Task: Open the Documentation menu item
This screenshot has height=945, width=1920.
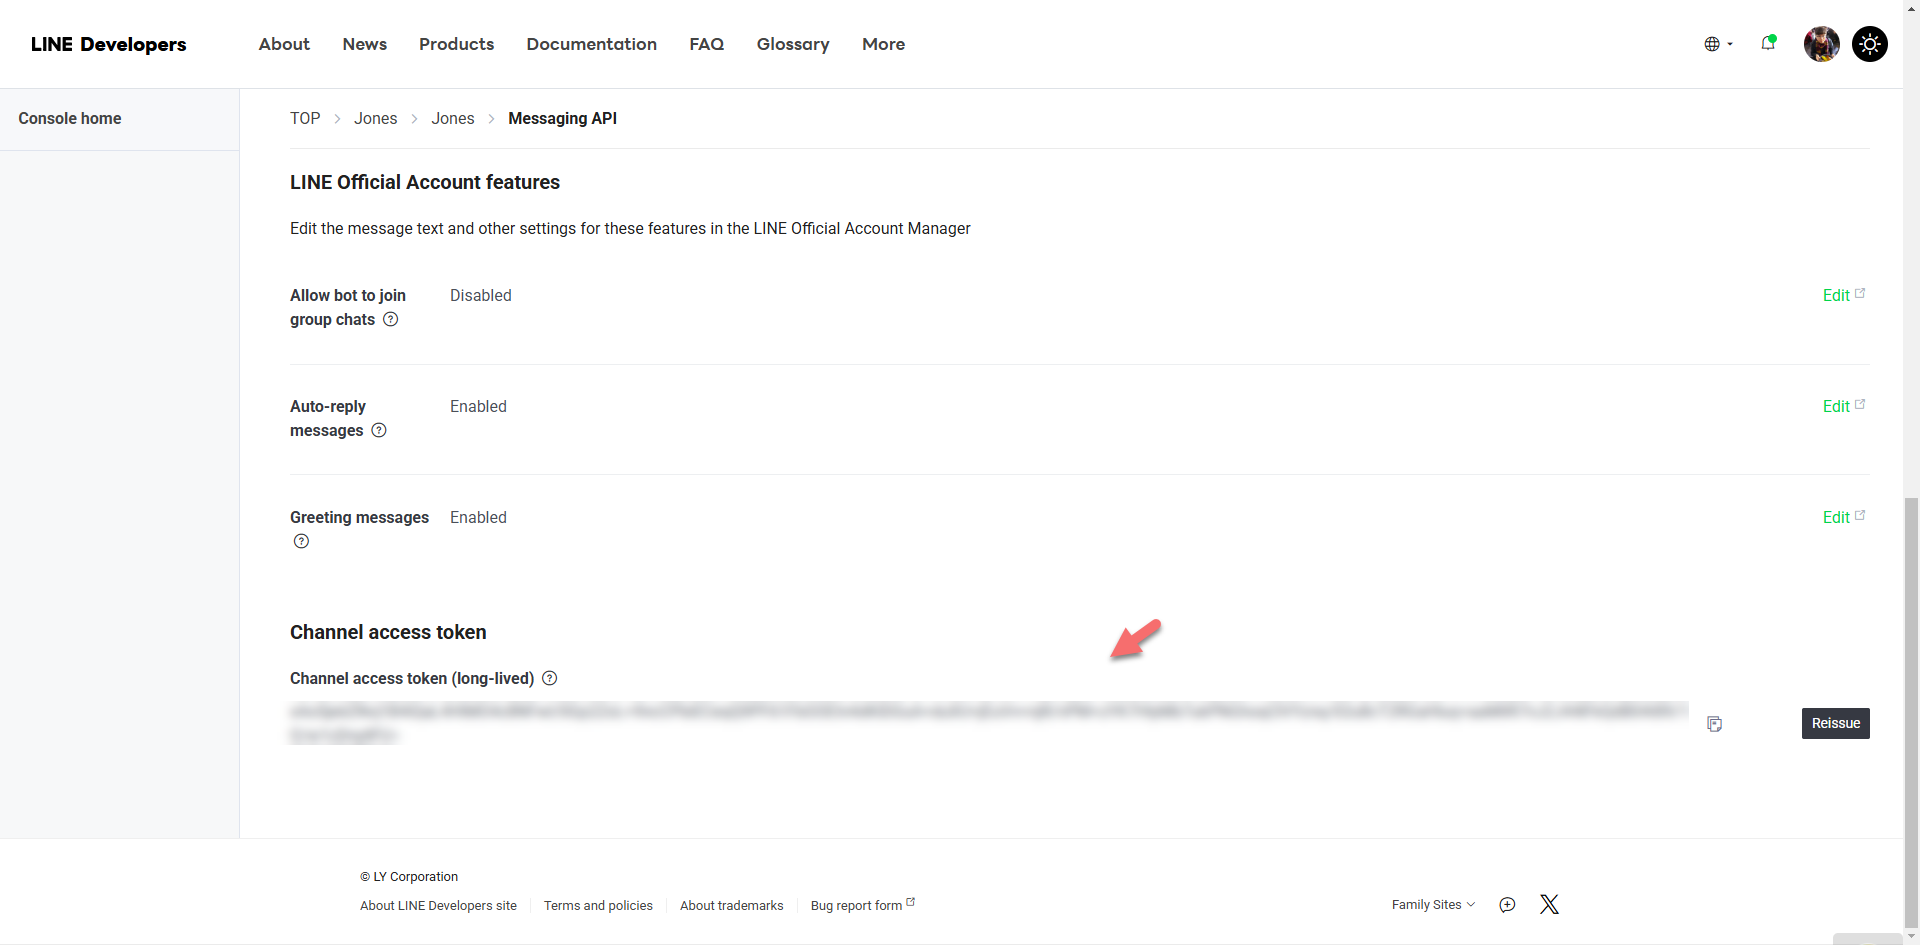Action: click(x=591, y=44)
